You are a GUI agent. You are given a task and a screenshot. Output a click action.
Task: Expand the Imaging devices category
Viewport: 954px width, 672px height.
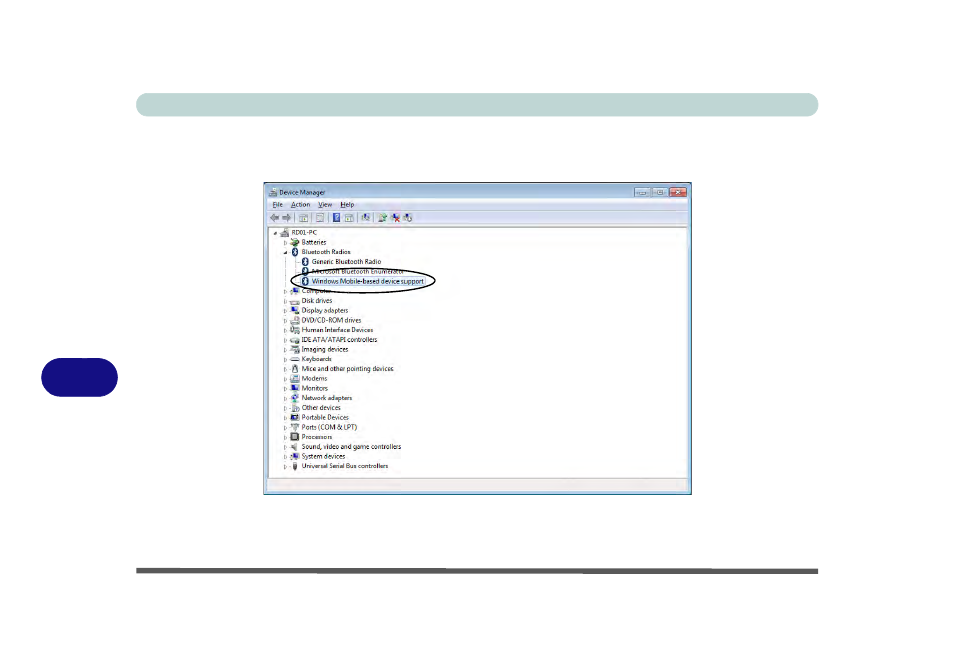tap(285, 350)
